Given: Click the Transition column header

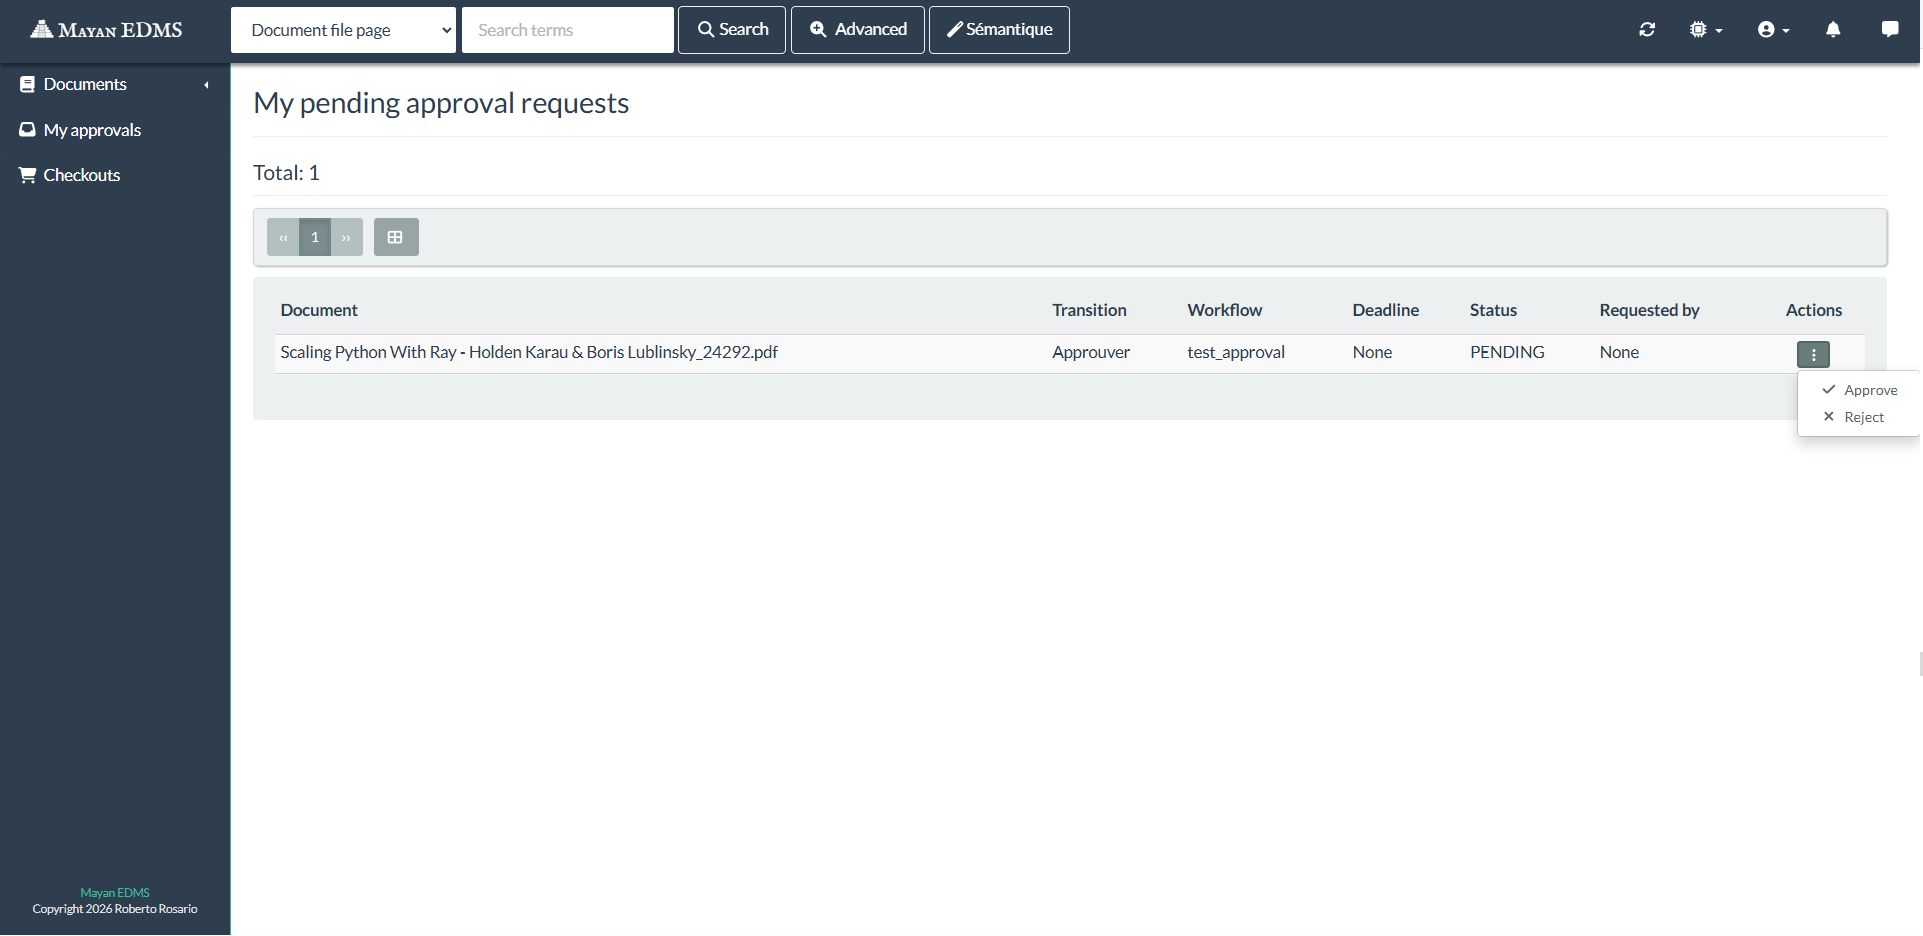Looking at the screenshot, I should tap(1089, 310).
